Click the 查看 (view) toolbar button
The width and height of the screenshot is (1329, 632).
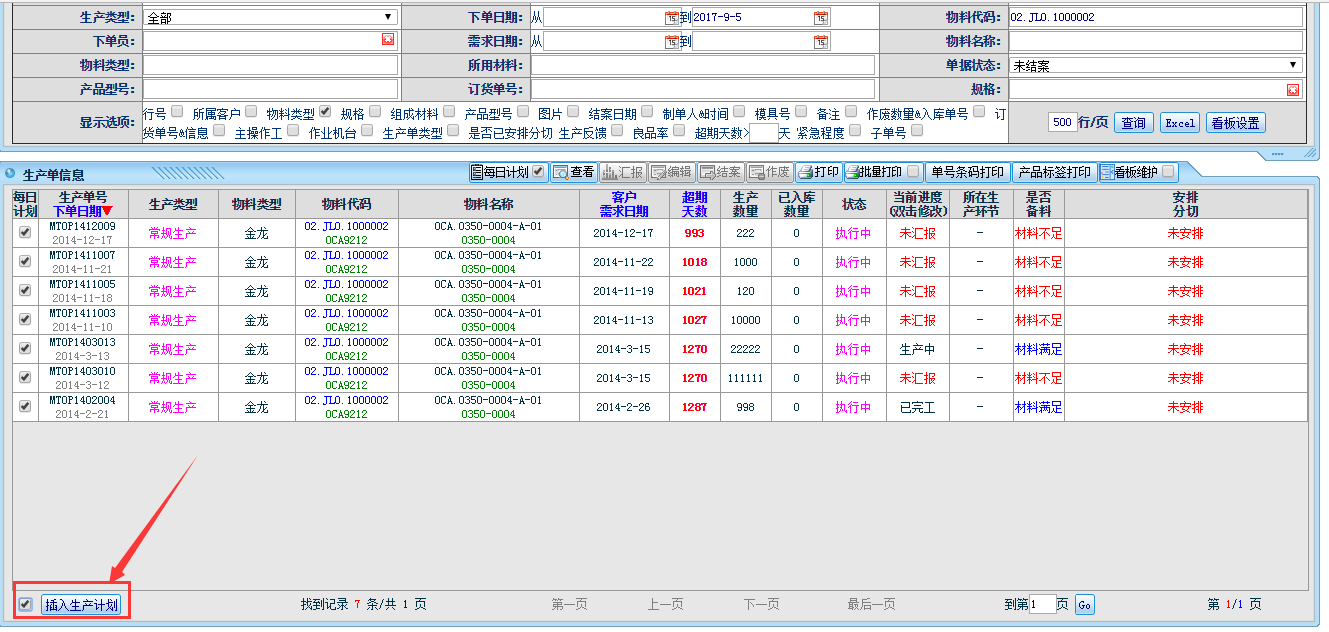click(573, 172)
